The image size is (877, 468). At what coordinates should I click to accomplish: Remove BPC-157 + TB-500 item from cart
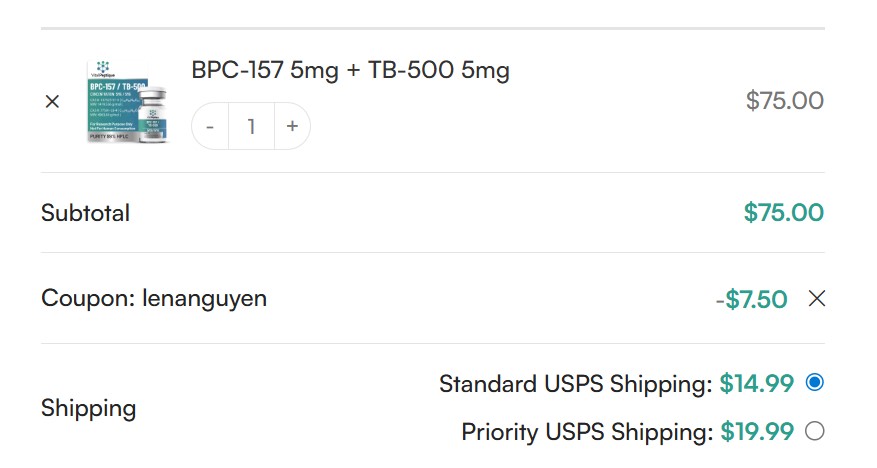(53, 101)
